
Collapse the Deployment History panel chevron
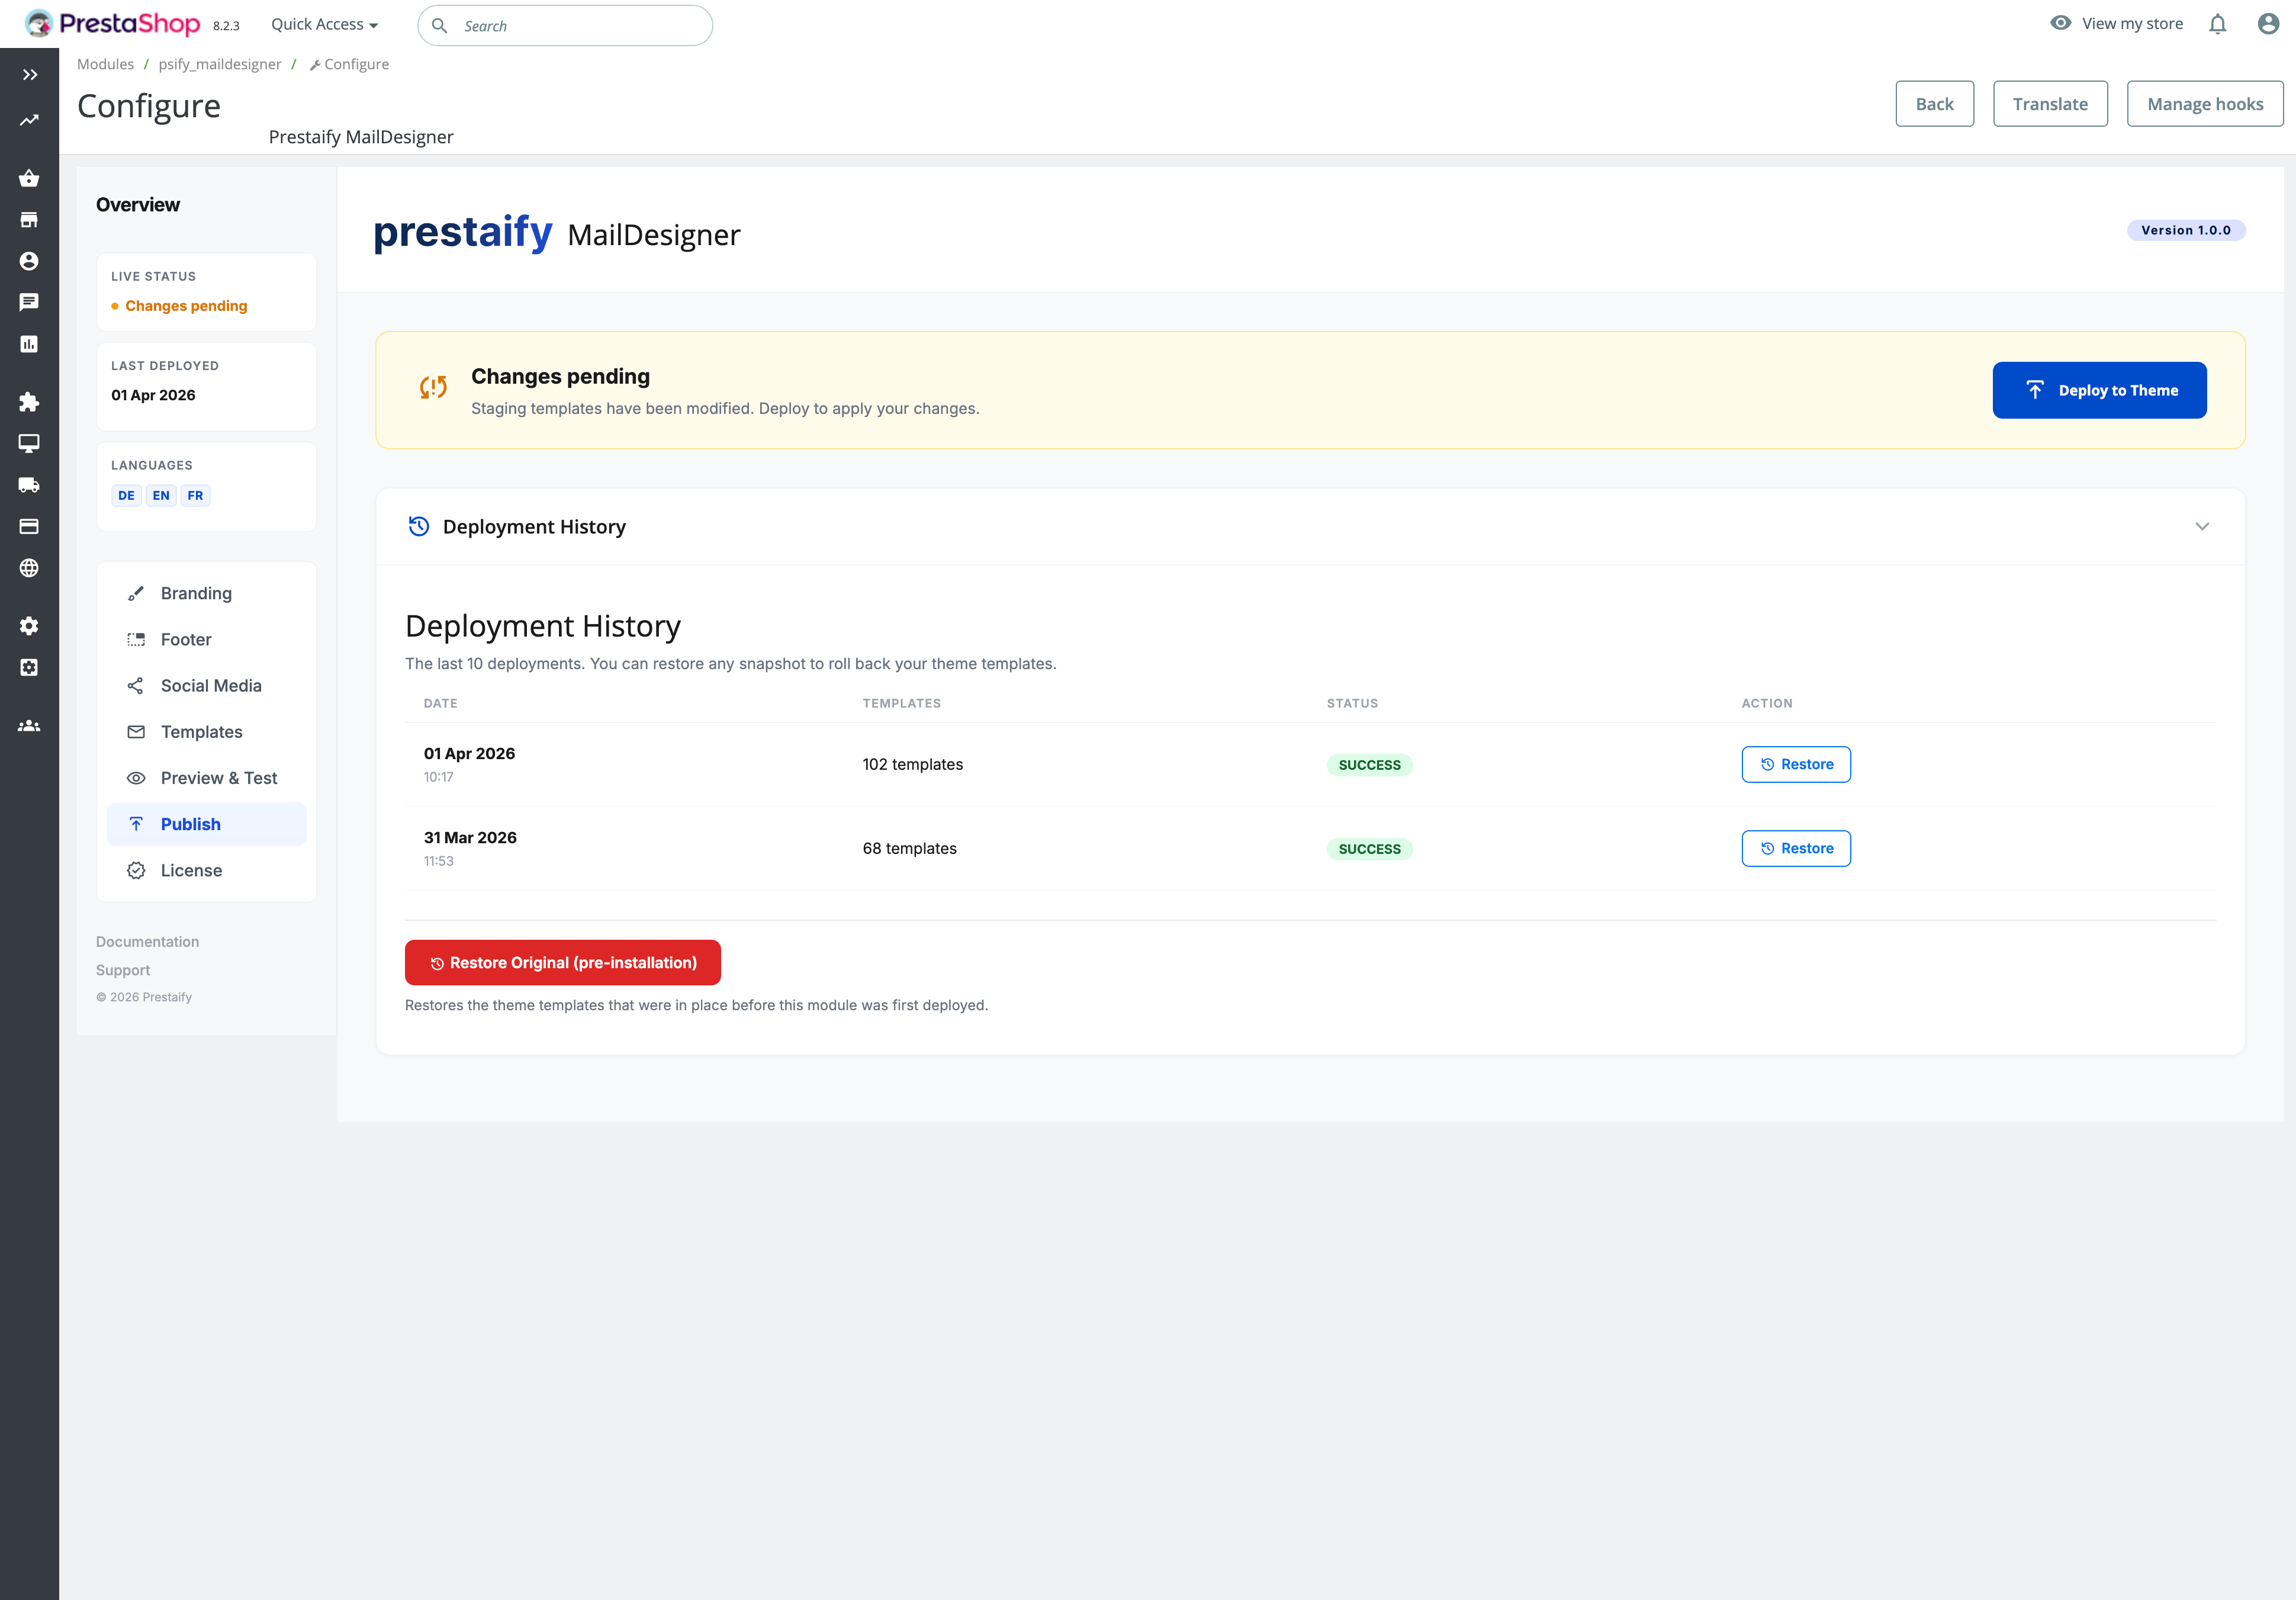(x=2201, y=527)
